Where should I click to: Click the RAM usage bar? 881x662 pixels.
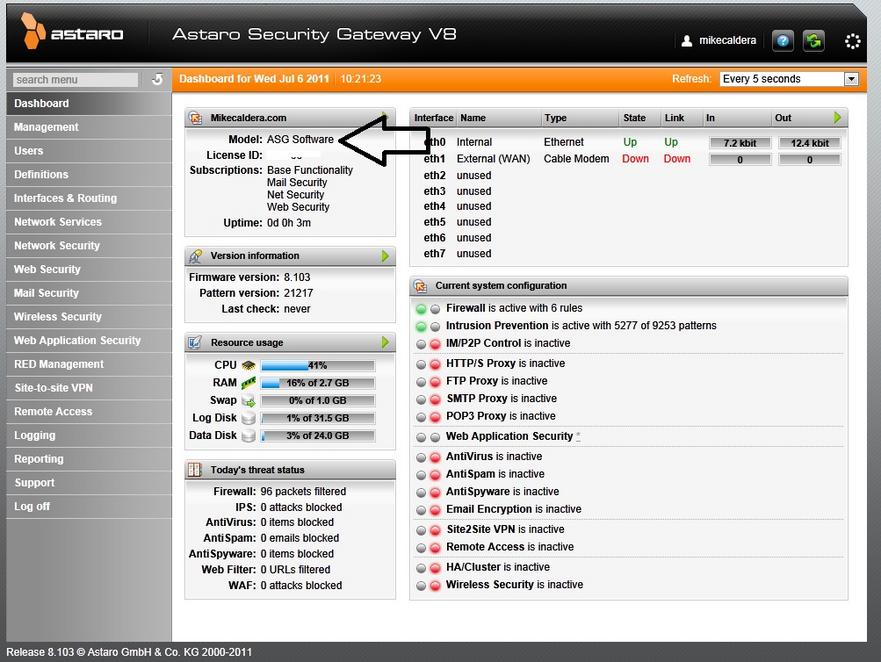[317, 383]
